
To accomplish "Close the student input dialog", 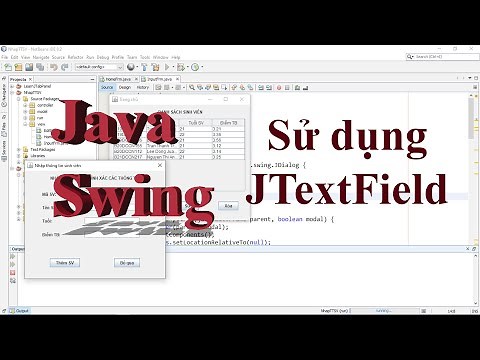I will click(160, 165).
